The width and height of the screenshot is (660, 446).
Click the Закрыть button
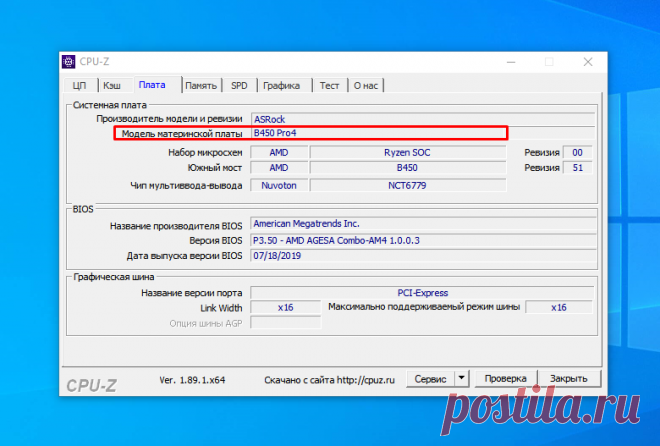pos(569,379)
